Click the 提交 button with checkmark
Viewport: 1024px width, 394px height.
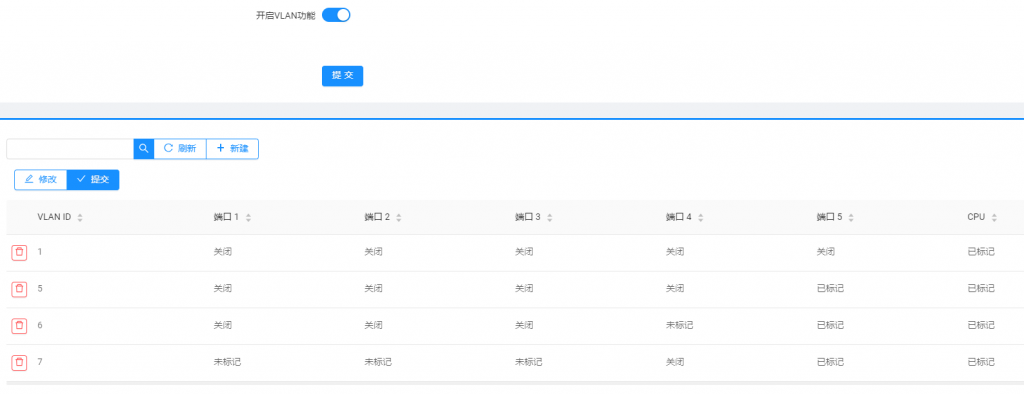tap(93, 180)
